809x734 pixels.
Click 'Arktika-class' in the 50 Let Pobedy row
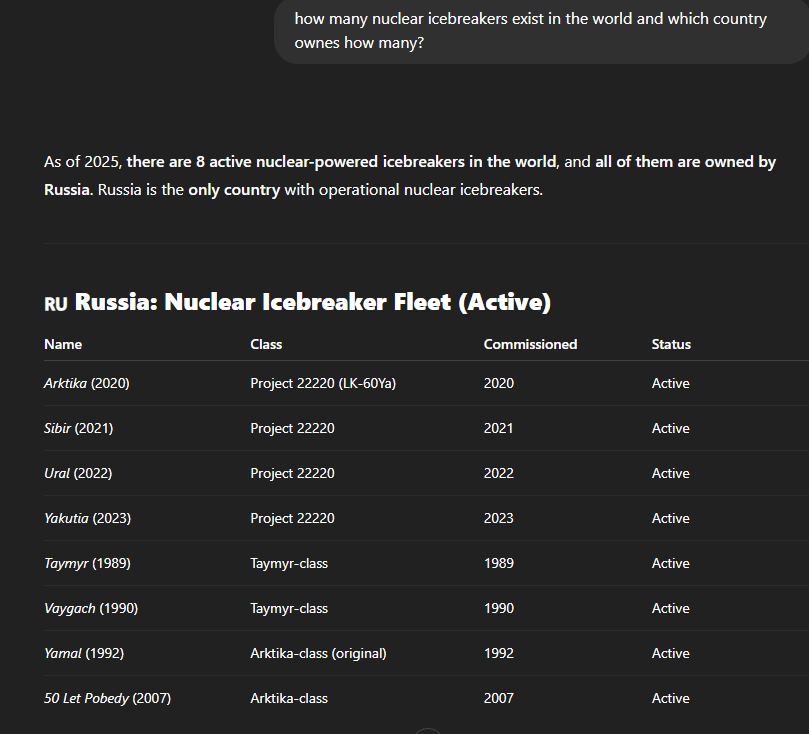click(289, 698)
